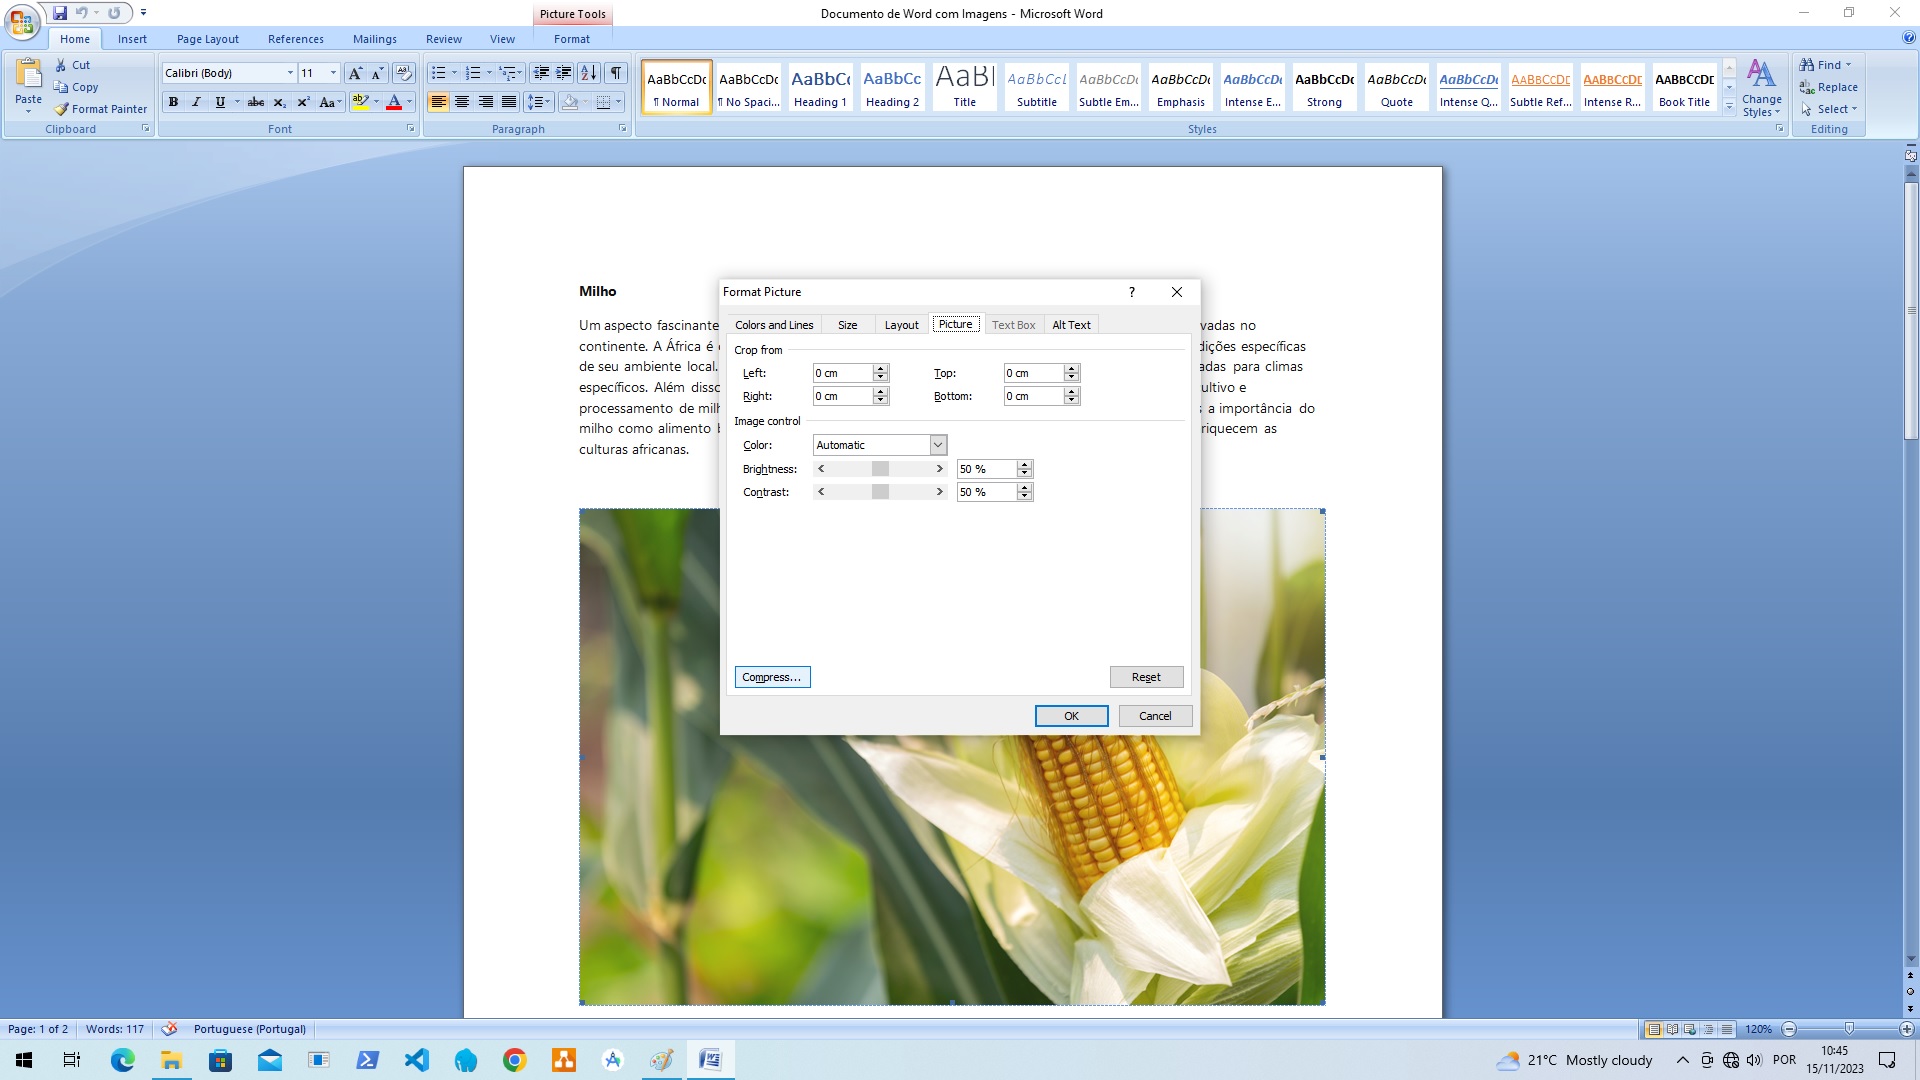
Task: Align text left in Paragraph group
Action: pos(438,102)
